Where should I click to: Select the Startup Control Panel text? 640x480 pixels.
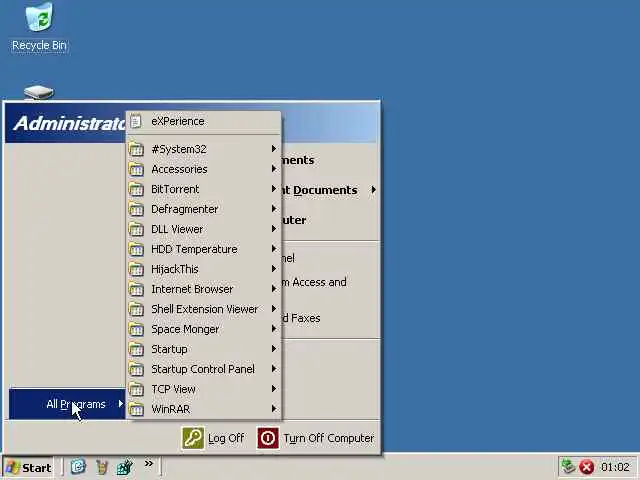[203, 369]
